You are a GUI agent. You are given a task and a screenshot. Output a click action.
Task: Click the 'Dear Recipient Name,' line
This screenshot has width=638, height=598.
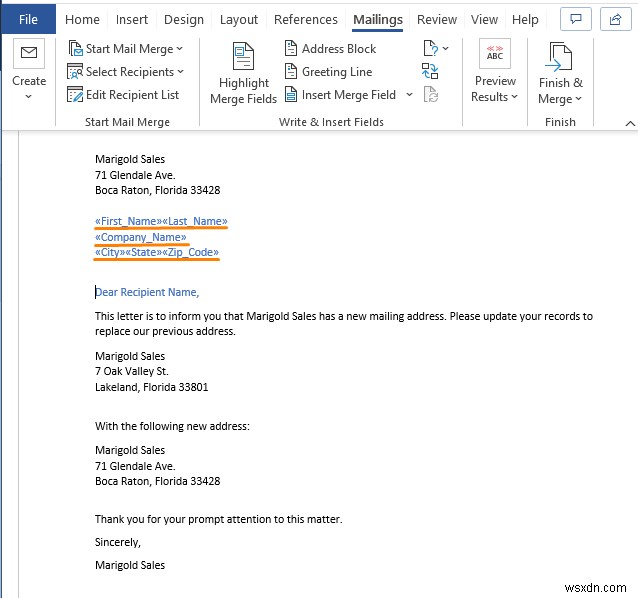tap(147, 292)
